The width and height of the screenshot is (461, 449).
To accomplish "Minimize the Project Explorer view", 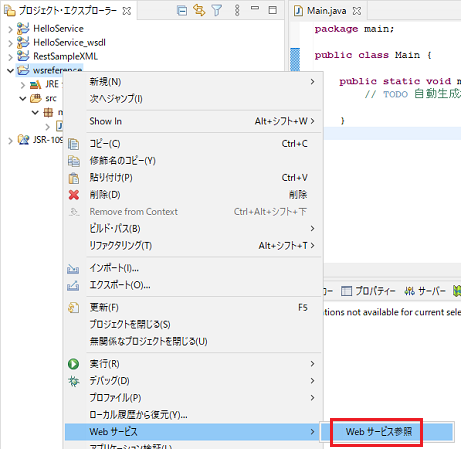I will [x=255, y=8].
